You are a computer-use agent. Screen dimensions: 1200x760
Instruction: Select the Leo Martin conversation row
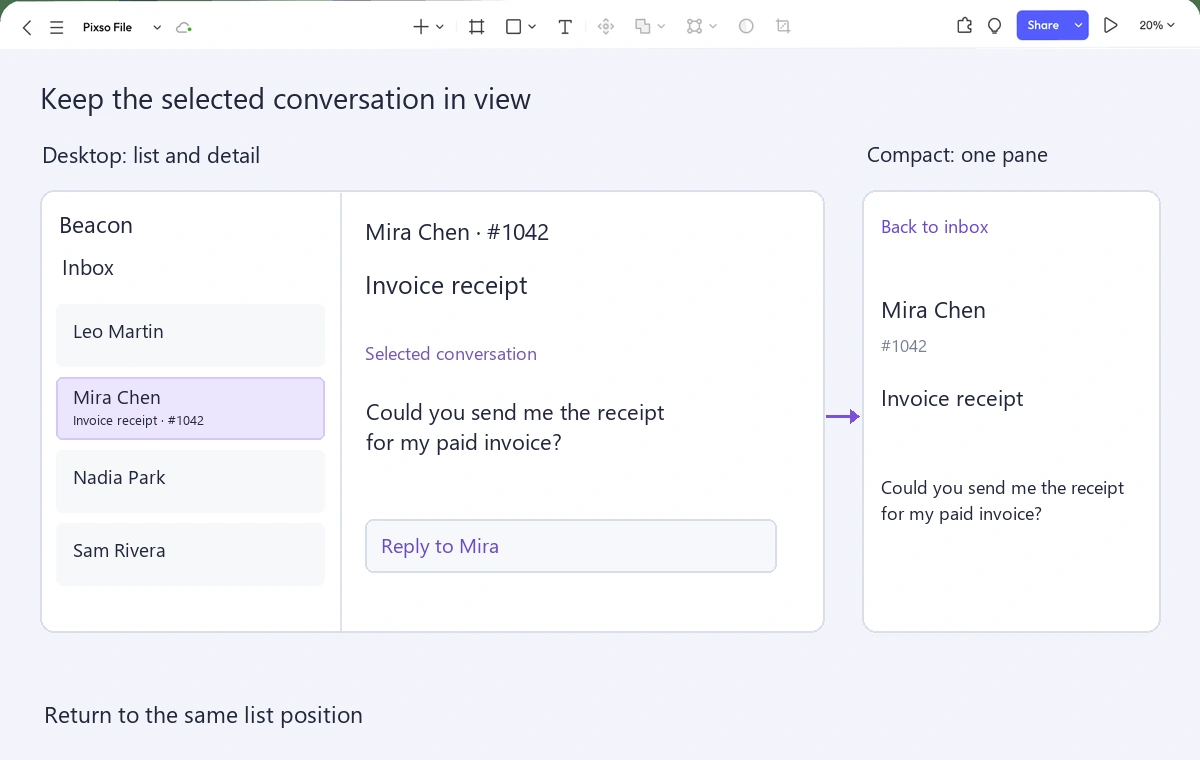pos(190,335)
